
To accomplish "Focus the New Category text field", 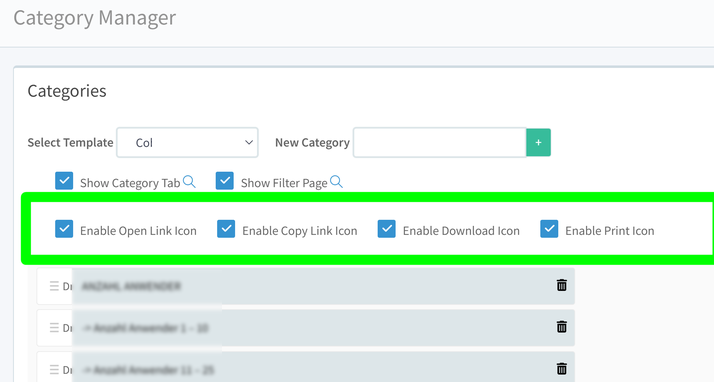I will (440, 143).
